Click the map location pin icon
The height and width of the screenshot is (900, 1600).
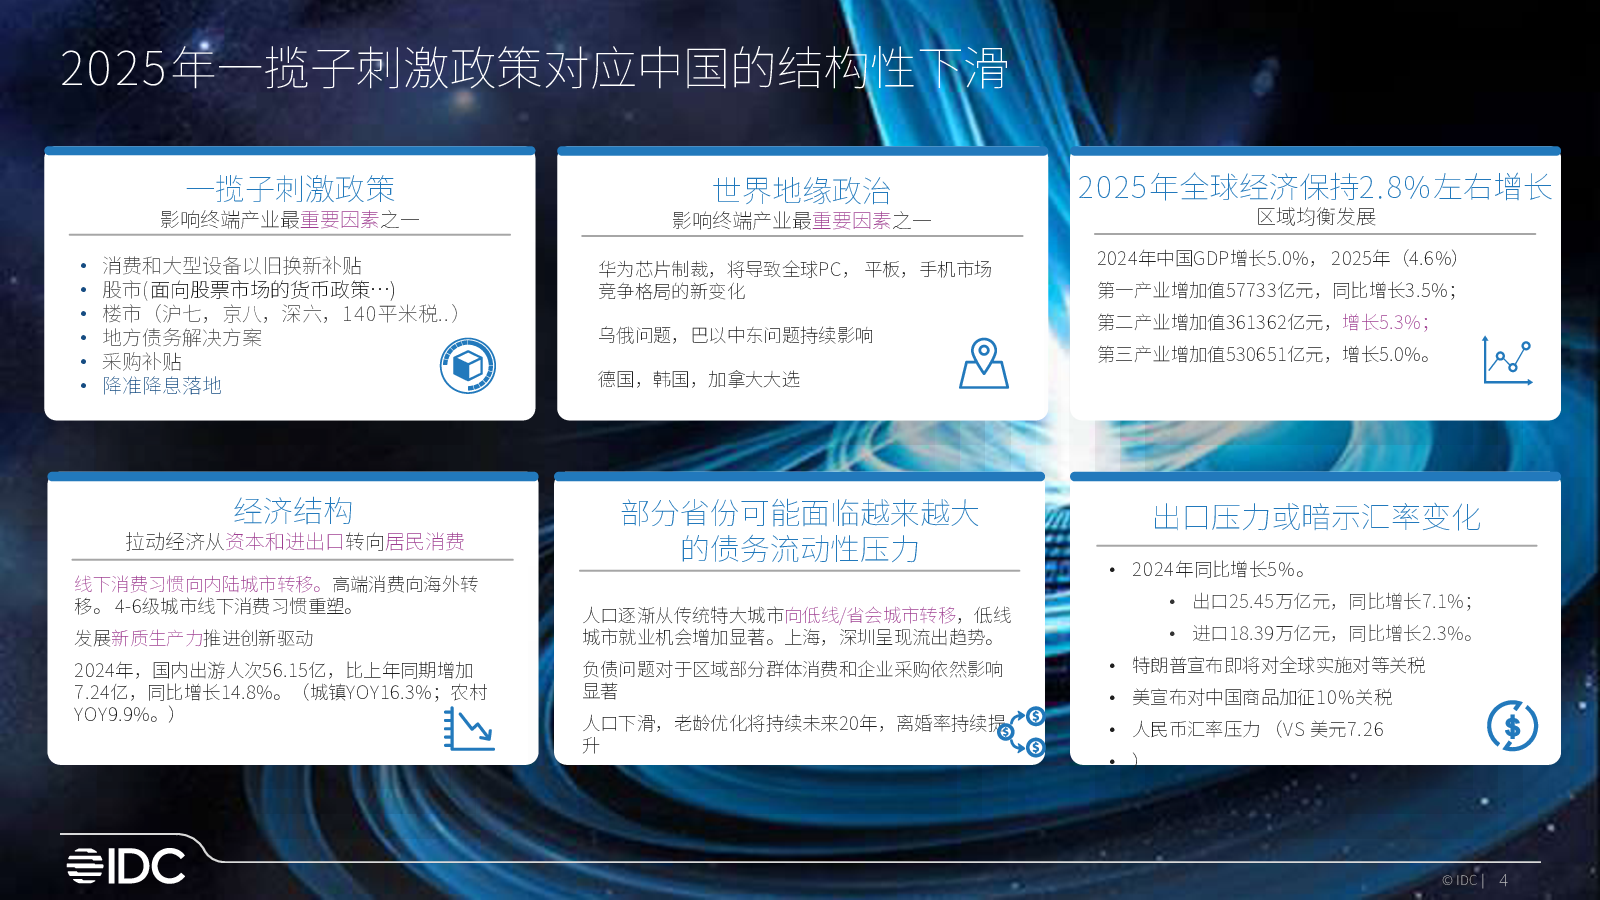point(984,363)
